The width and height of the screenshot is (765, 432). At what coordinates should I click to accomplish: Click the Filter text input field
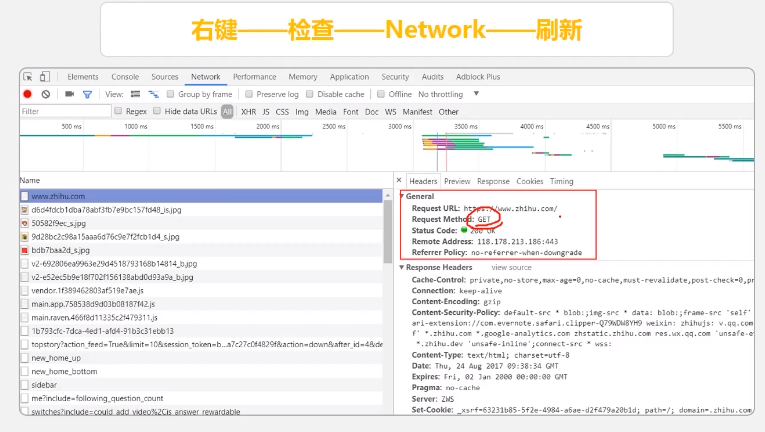click(66, 111)
